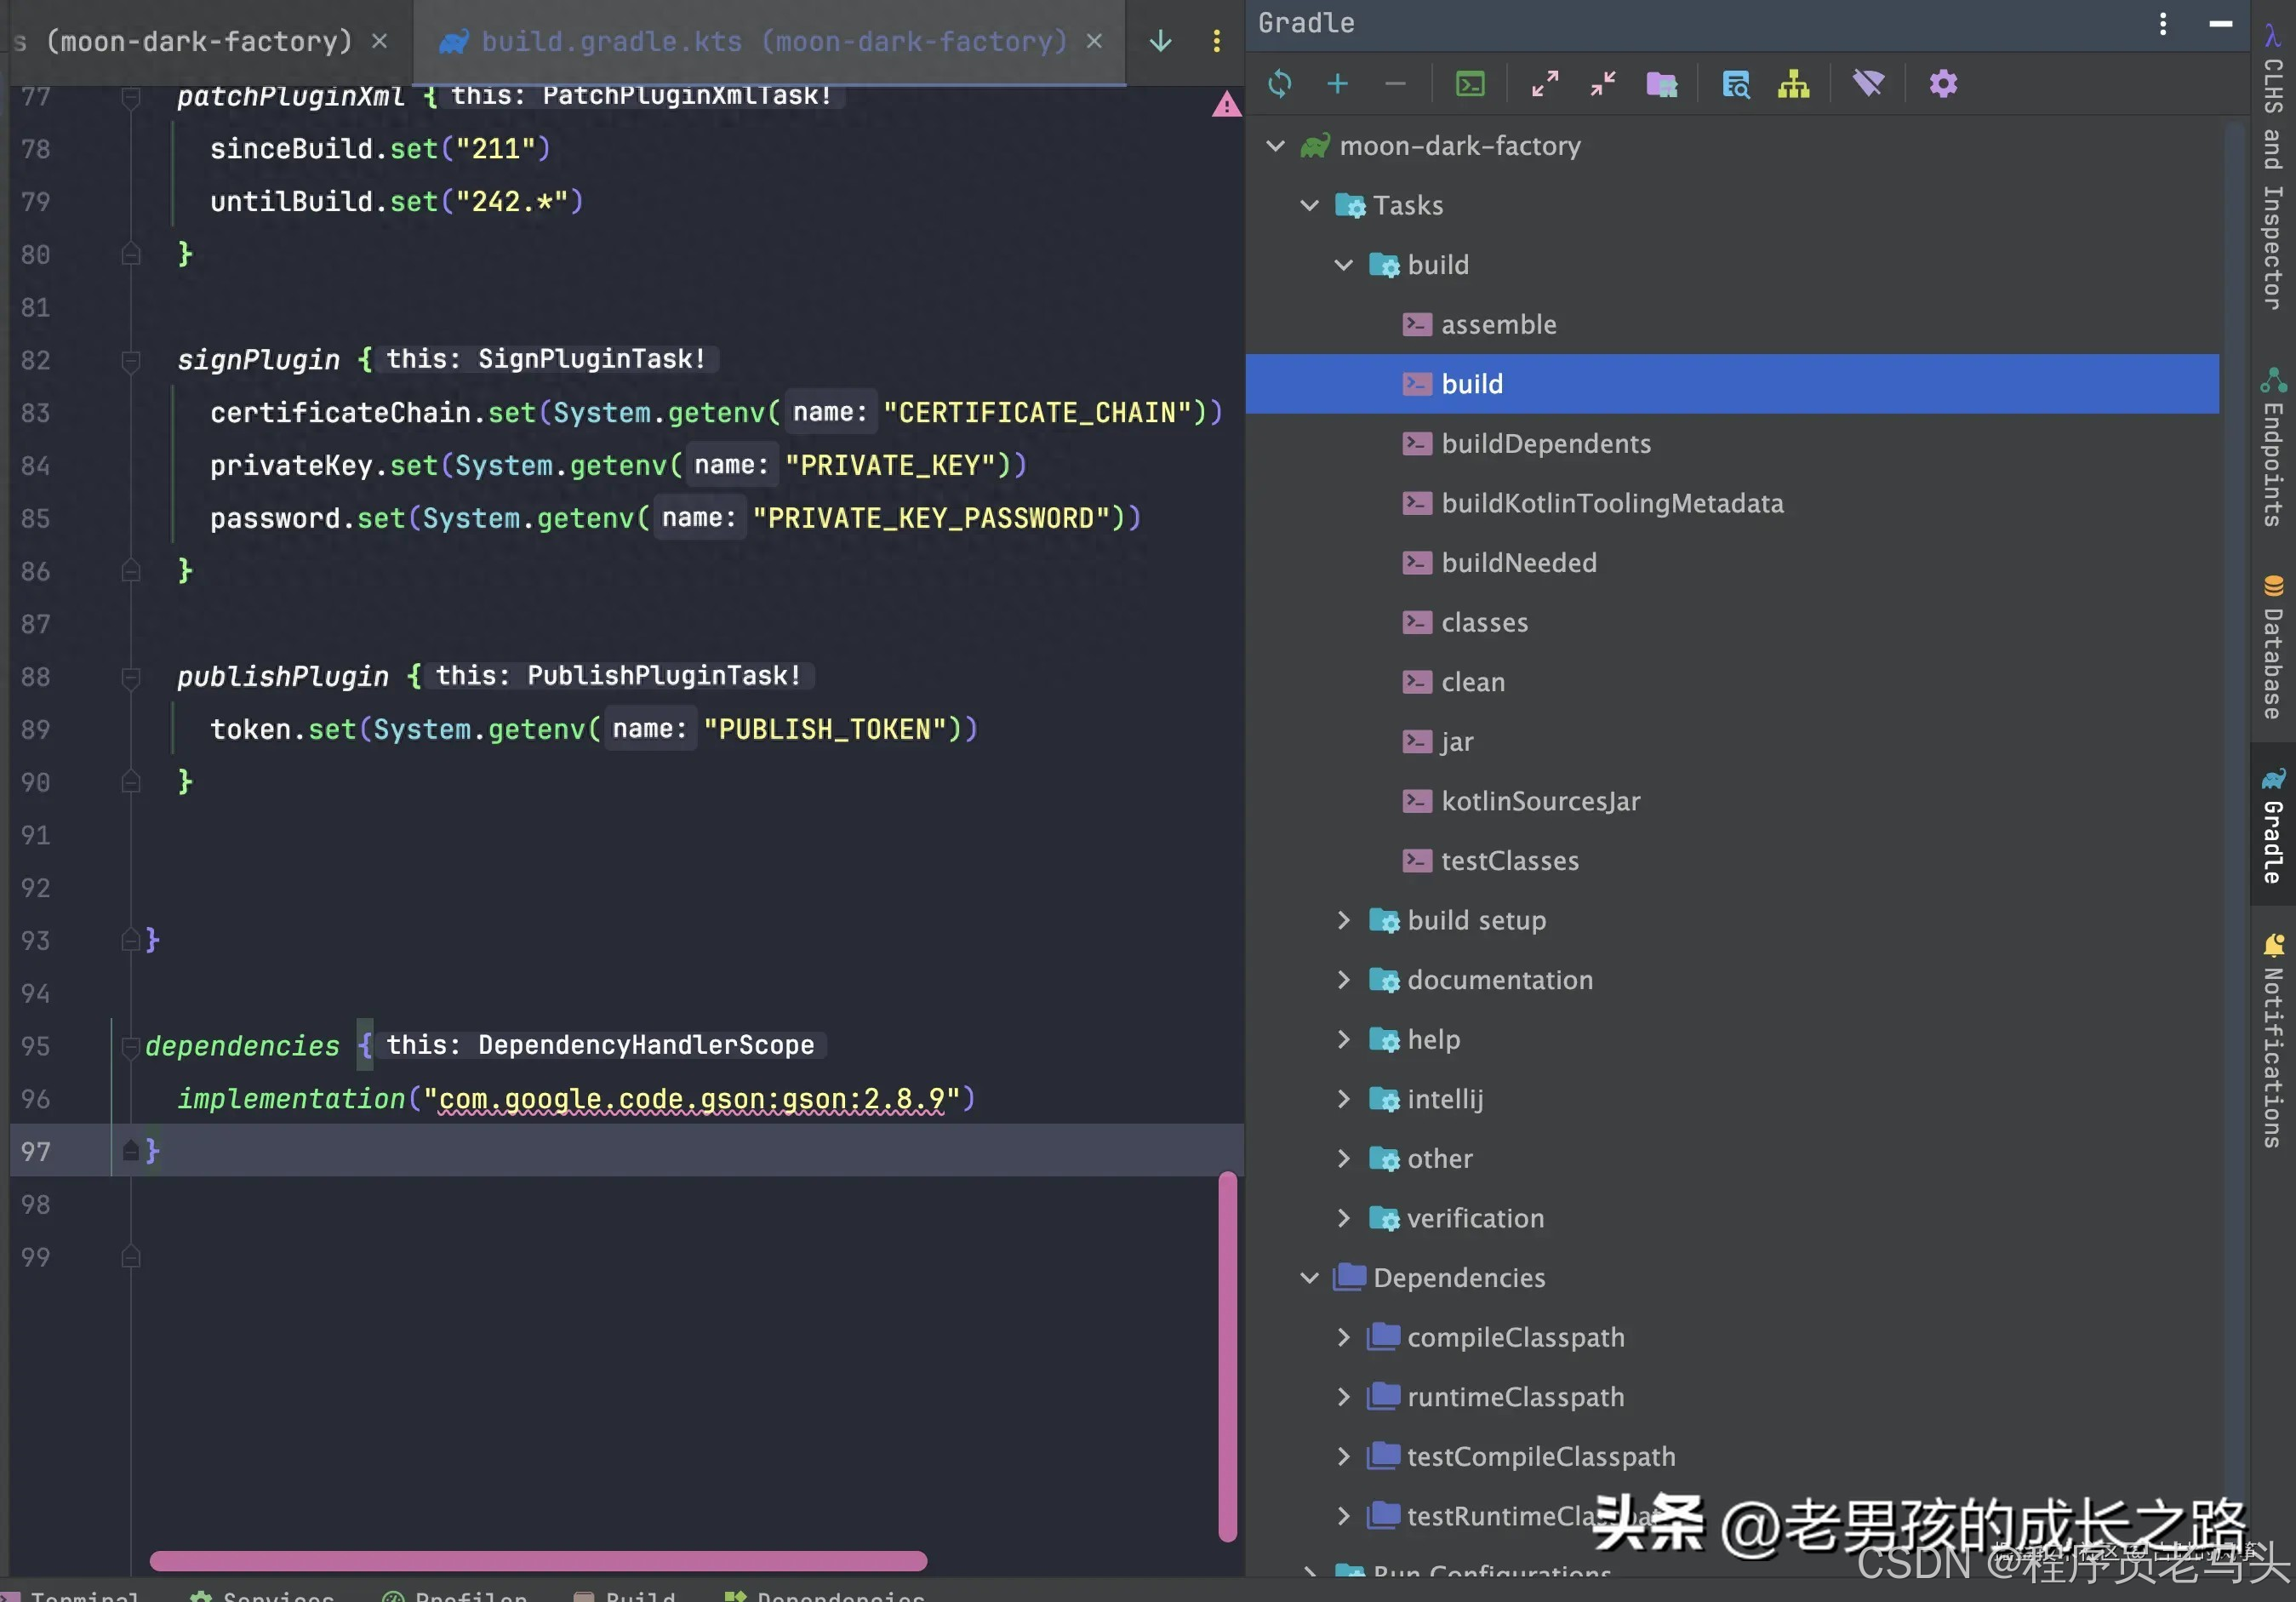Collapse the dependencies block fold marker

click(130, 1046)
